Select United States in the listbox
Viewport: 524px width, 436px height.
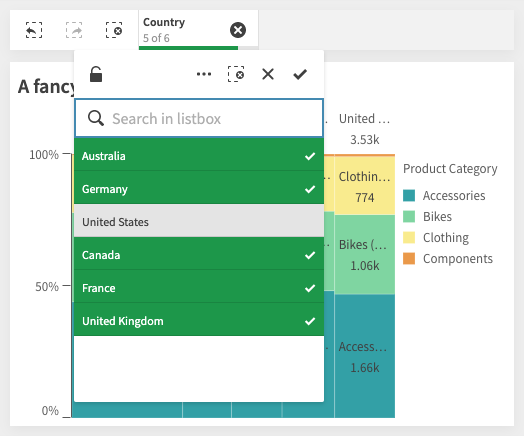coord(199,221)
